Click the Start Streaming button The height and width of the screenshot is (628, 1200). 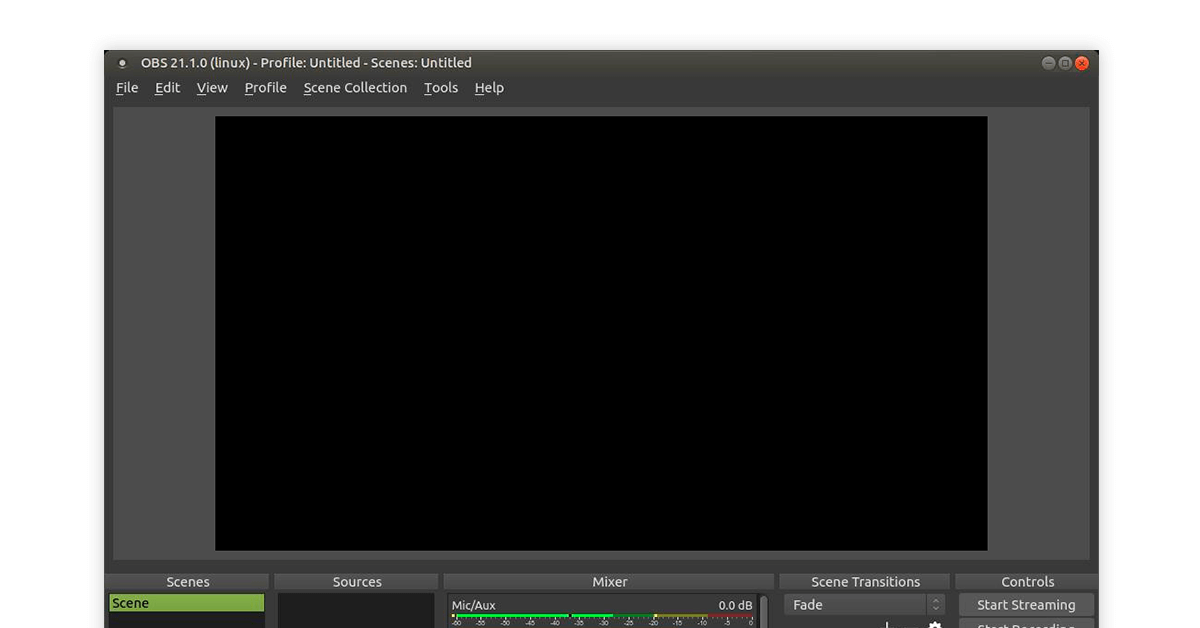1026,605
